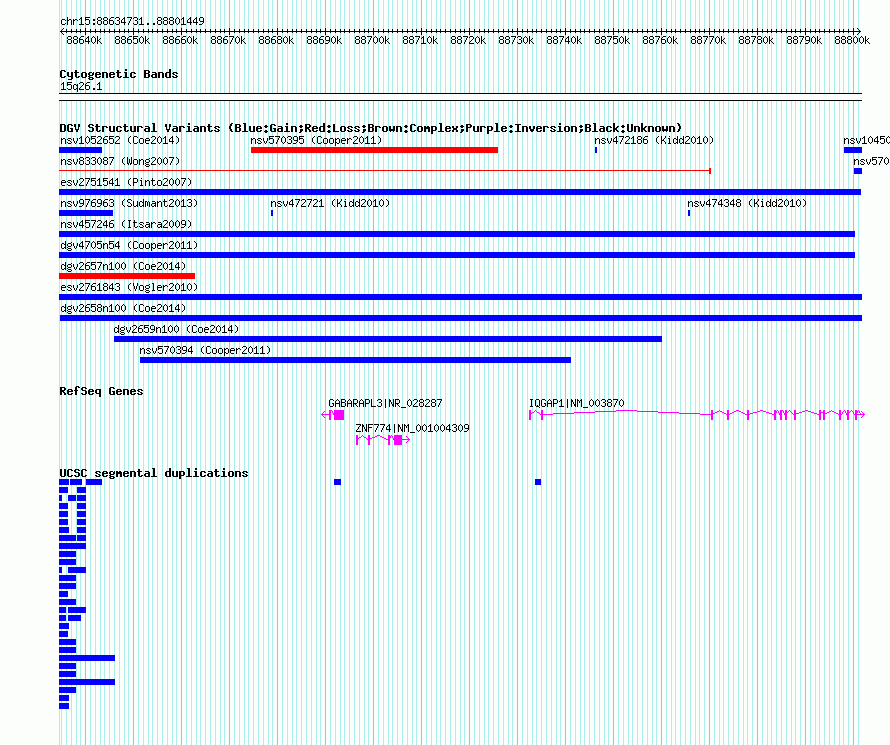The image size is (890, 745).
Task: Select the blue nsv570394 (Cooper2011) bar
Action: [x=355, y=360]
